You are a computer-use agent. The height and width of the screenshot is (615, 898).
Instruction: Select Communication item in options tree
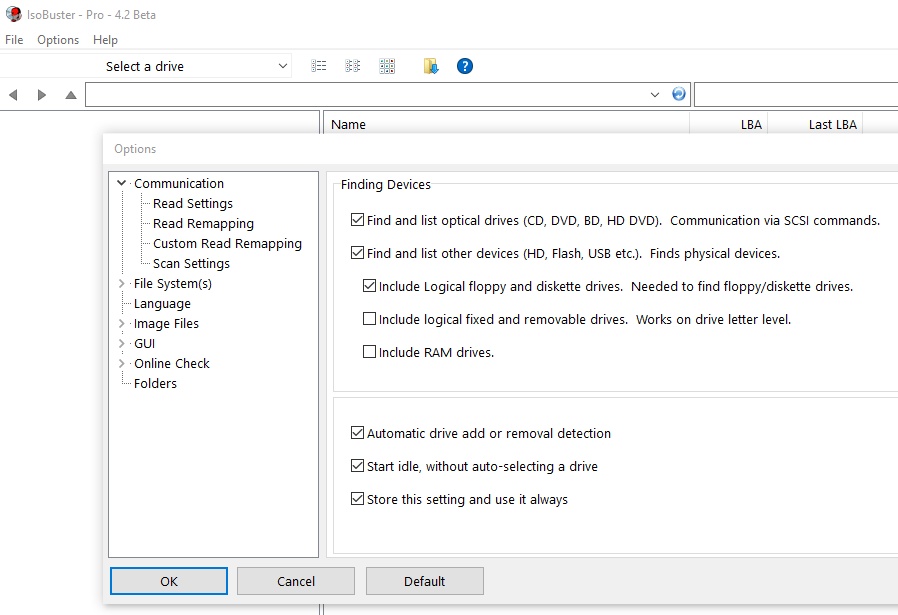pos(179,183)
